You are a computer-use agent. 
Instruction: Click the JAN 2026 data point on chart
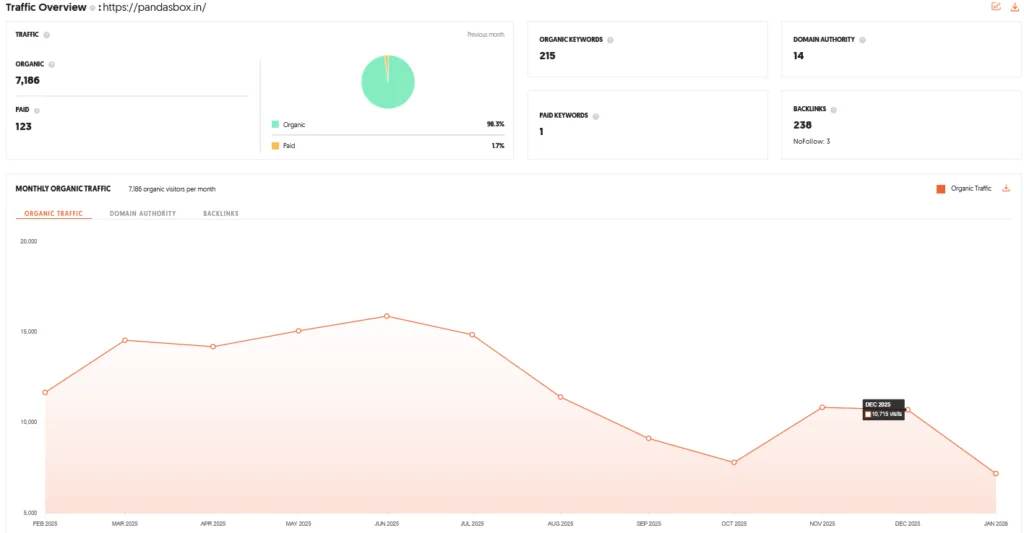(x=996, y=474)
